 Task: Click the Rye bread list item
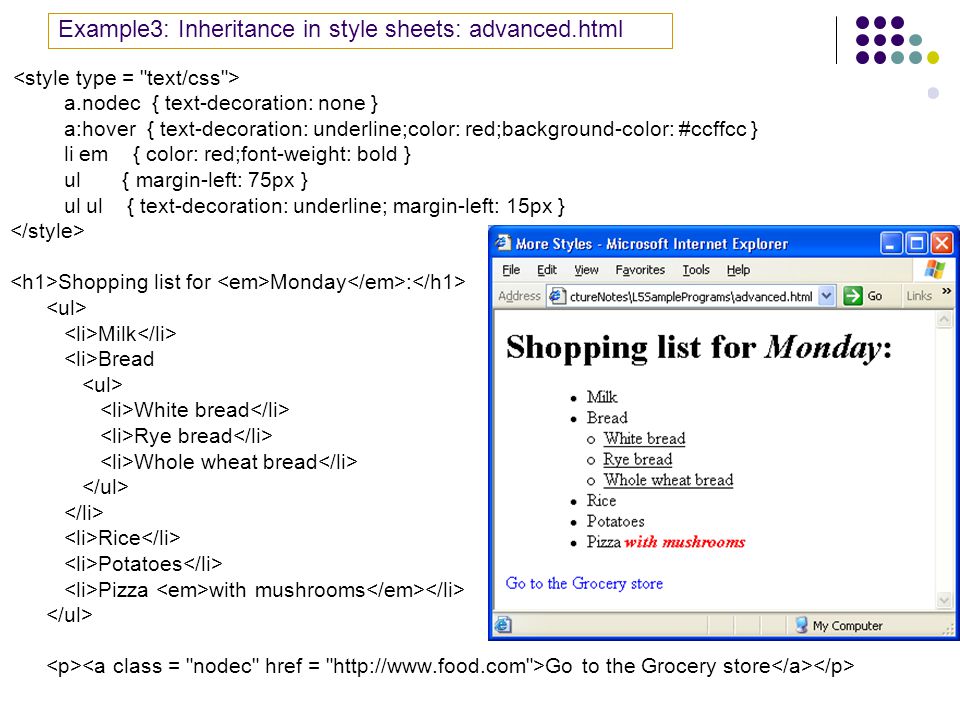(637, 459)
